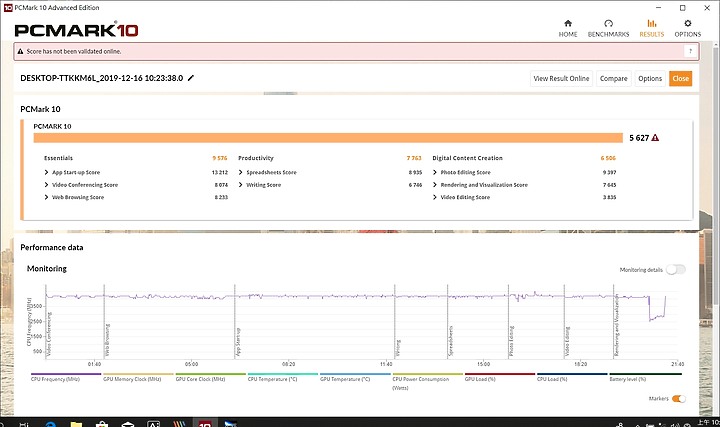Open the Benchmarks section

[x=608, y=28]
